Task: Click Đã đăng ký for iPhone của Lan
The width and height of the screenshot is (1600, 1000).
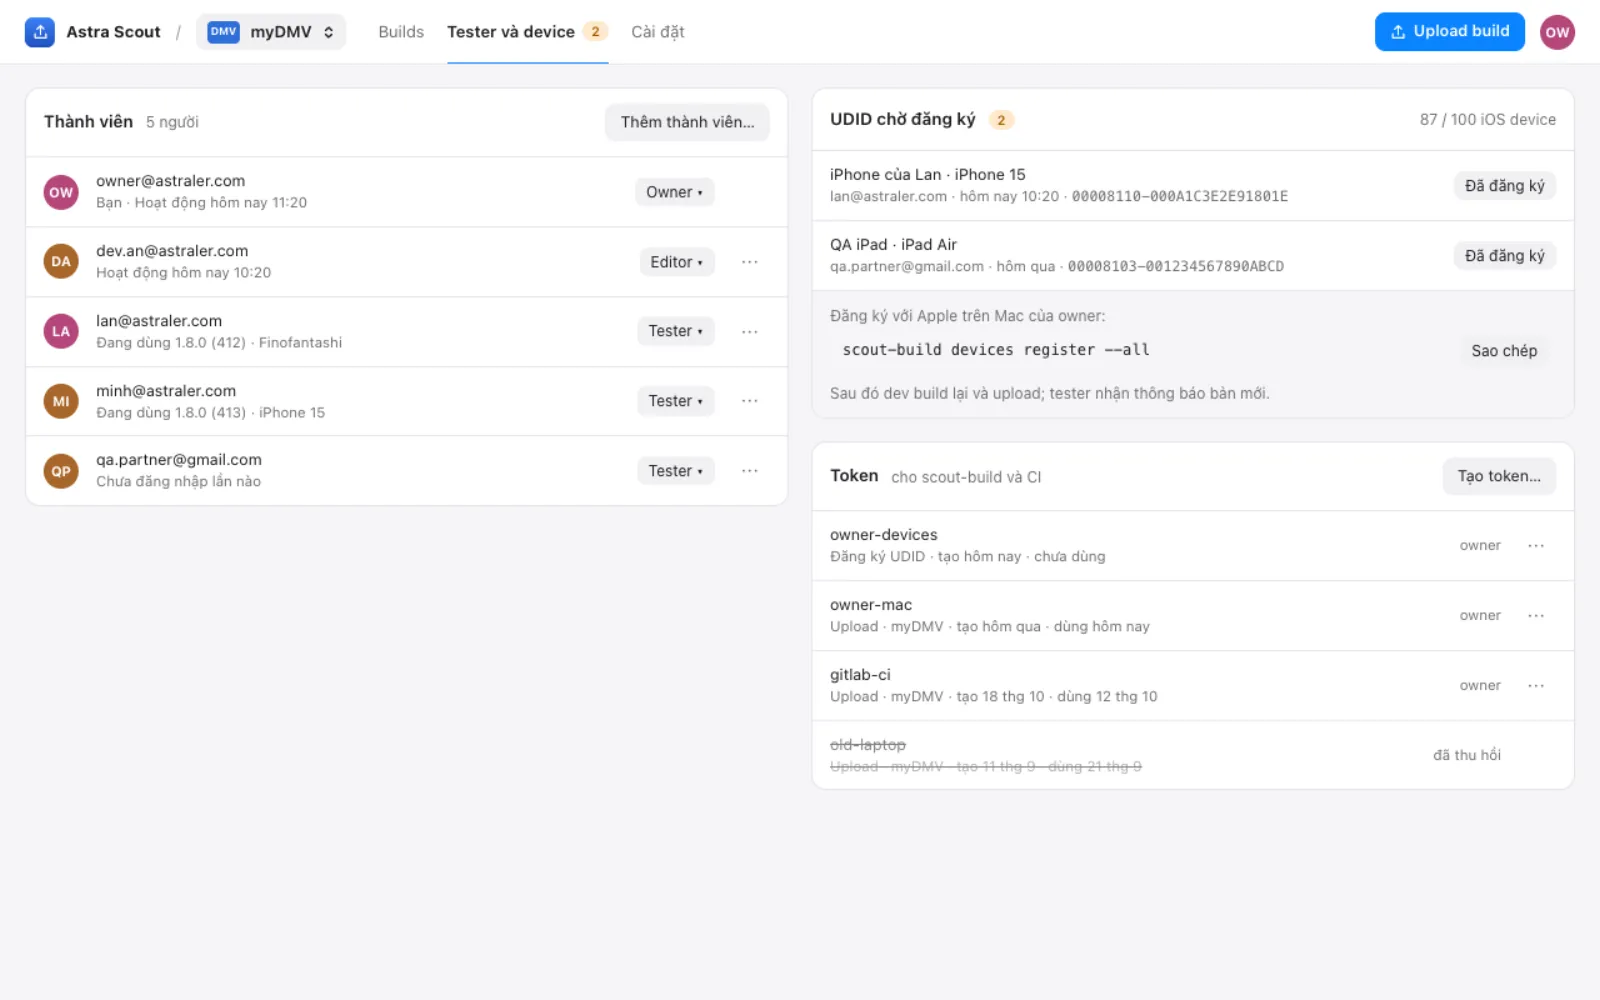Action: click(x=1504, y=186)
